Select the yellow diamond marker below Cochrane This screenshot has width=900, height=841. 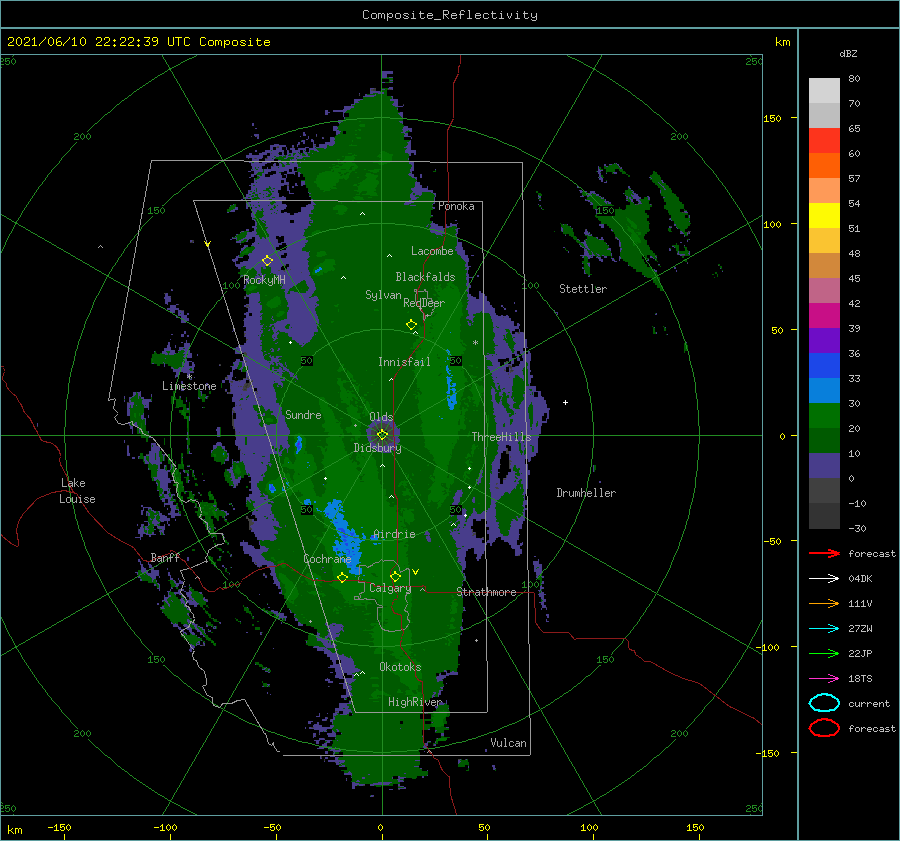tap(342, 577)
